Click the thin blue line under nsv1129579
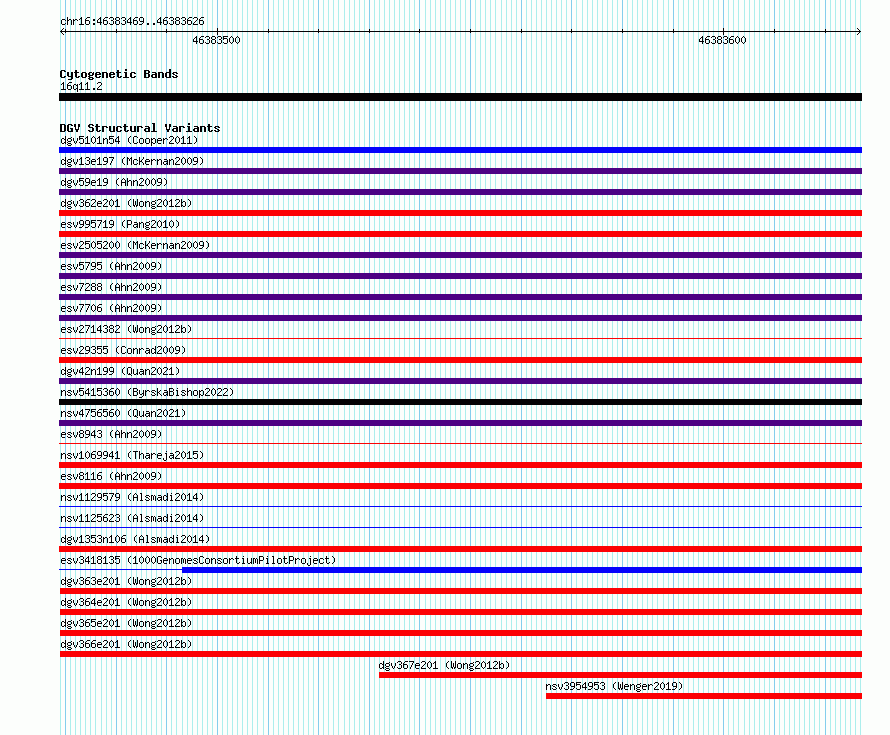 (460, 506)
